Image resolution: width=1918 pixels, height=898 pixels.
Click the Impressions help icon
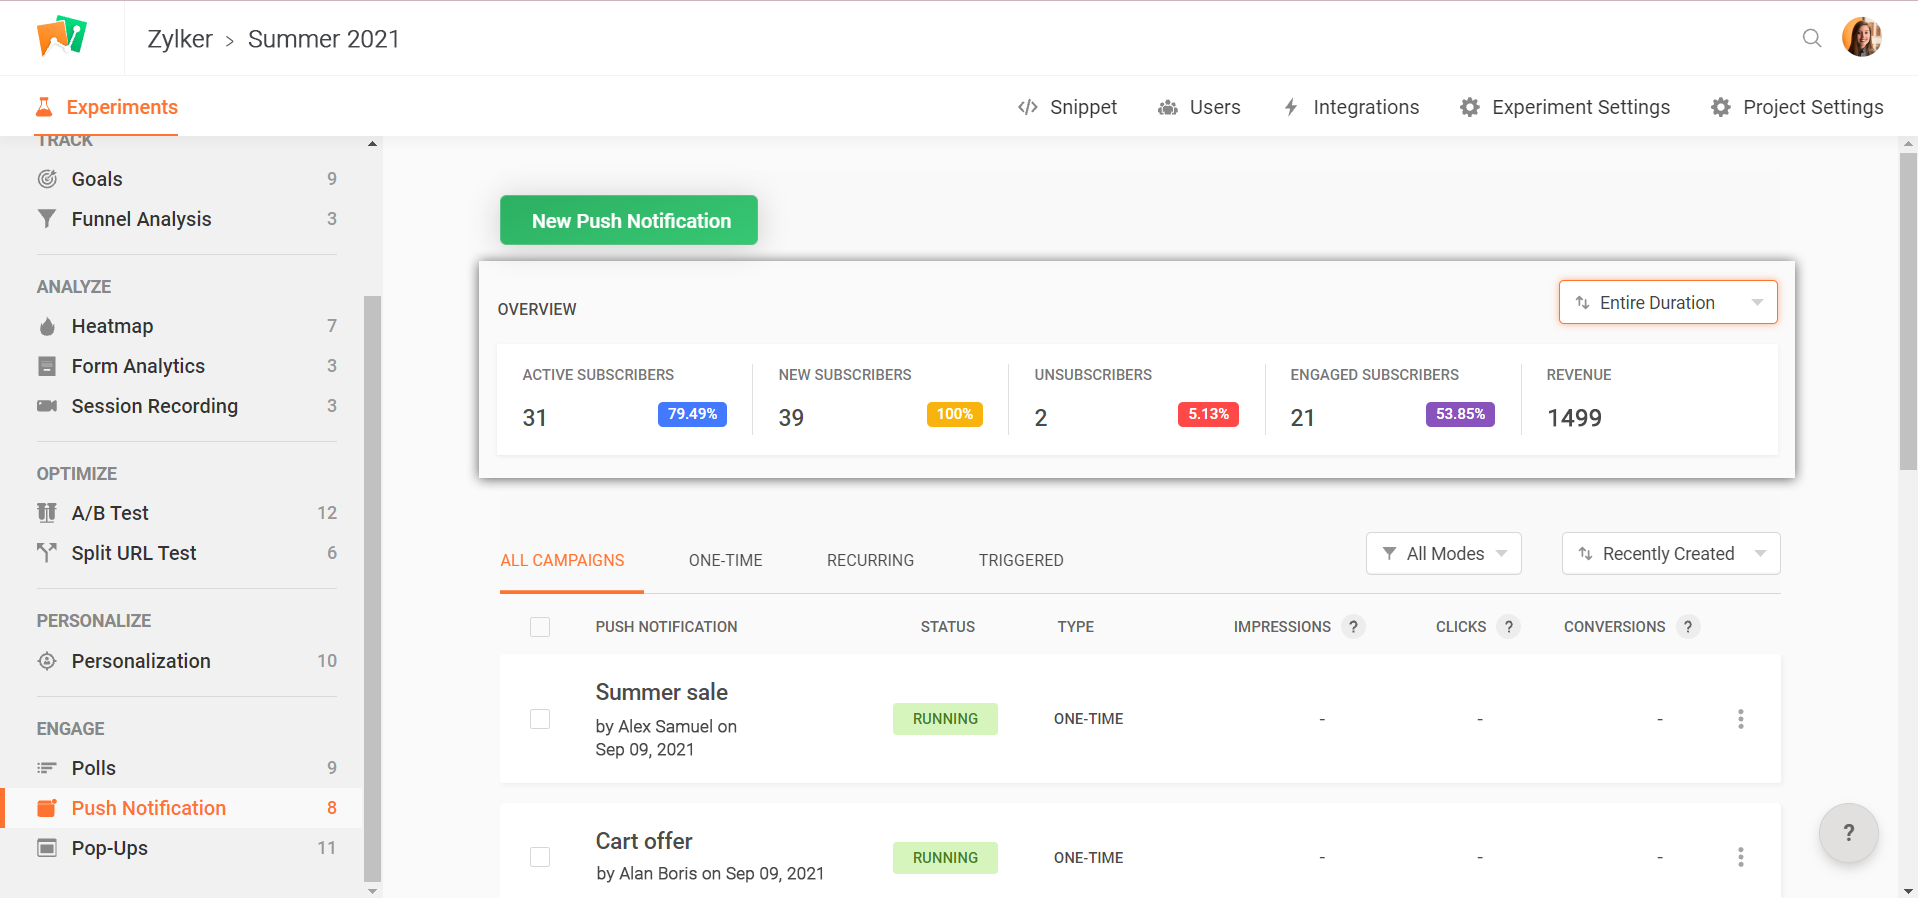pyautogui.click(x=1353, y=627)
